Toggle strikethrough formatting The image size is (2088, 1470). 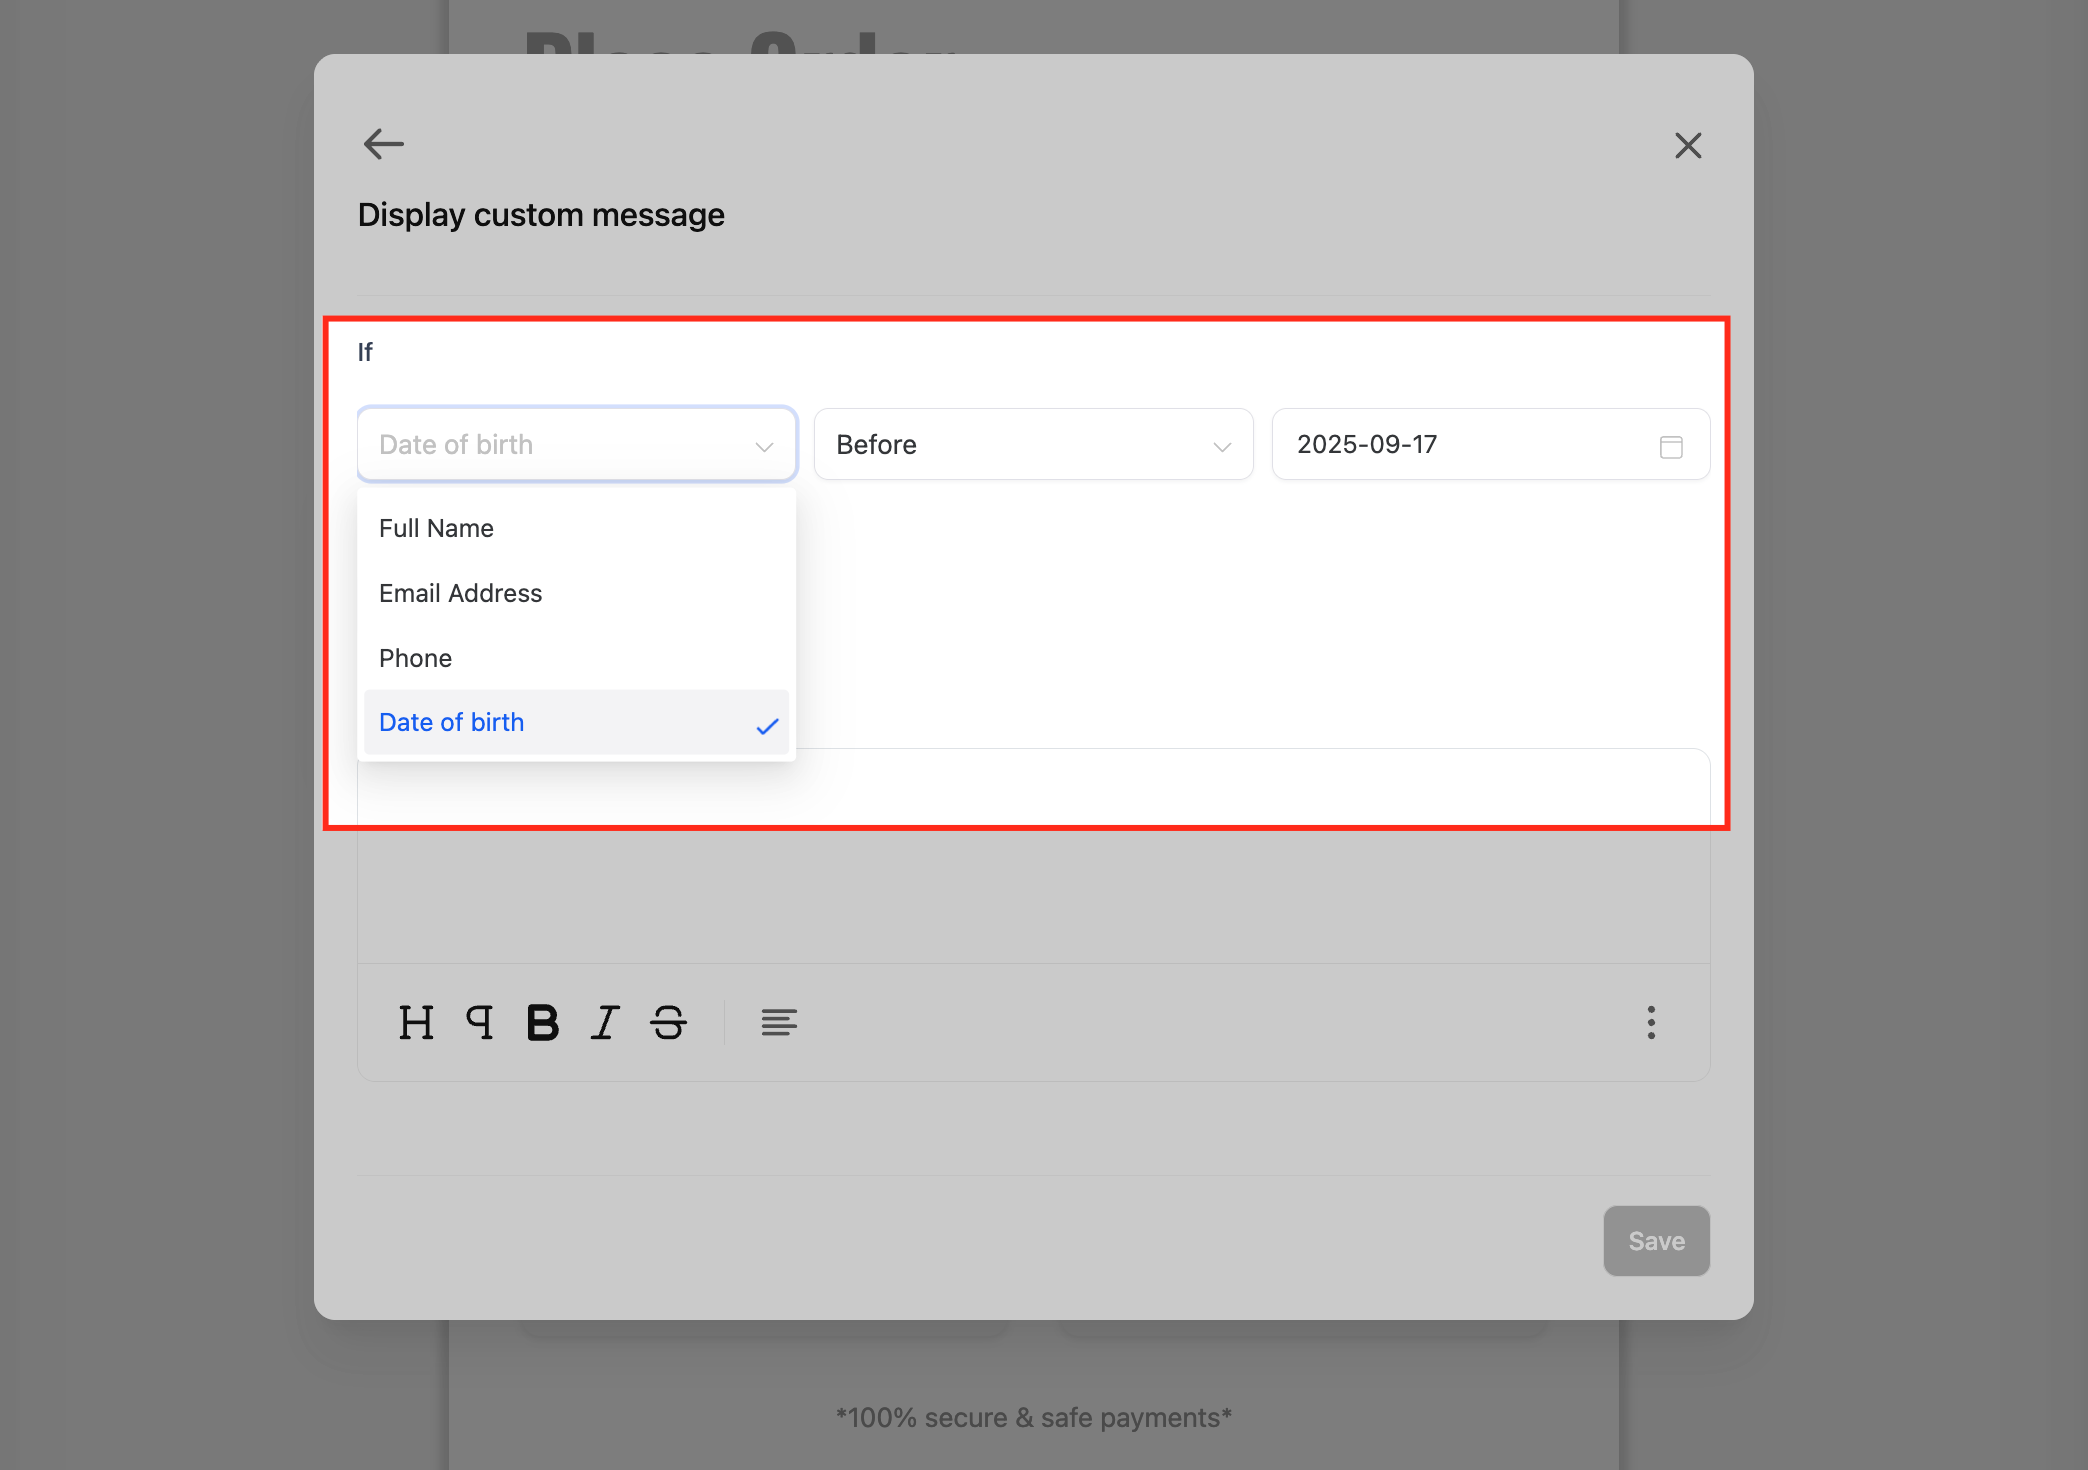pyautogui.click(x=668, y=1022)
